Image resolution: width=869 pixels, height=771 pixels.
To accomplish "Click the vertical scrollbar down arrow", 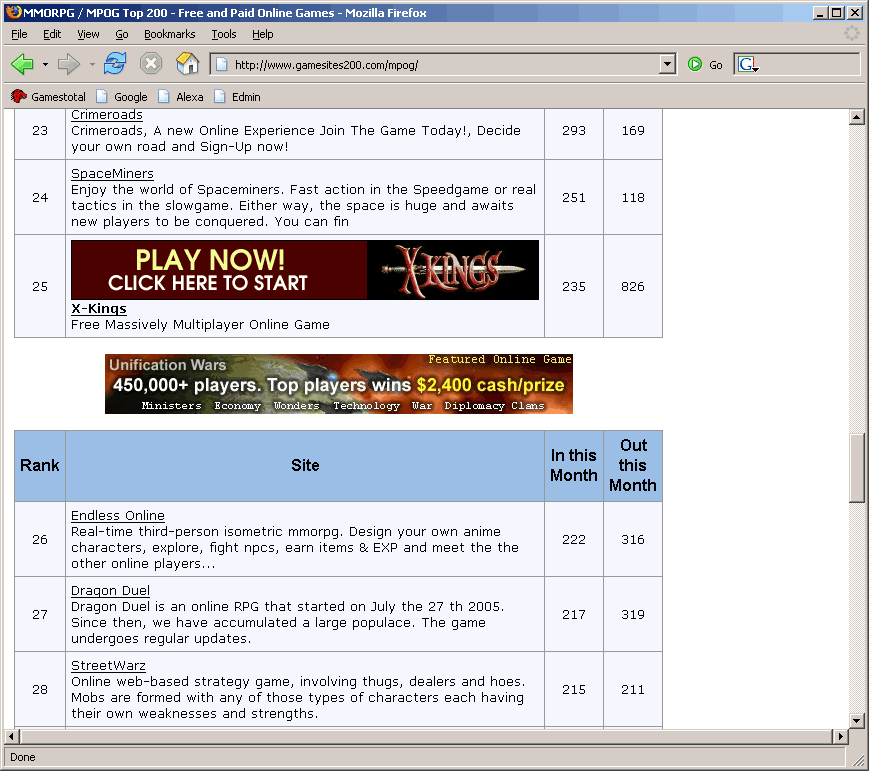I will (856, 720).
